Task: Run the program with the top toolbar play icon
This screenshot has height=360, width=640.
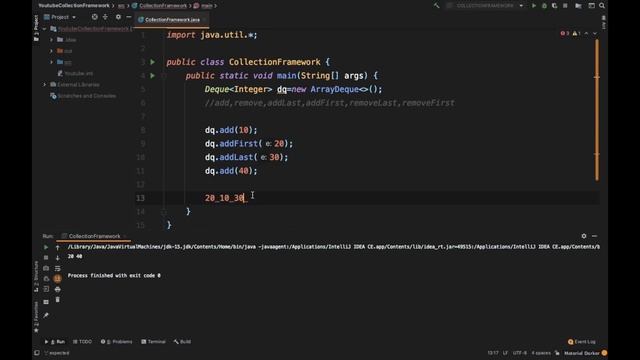Action: 533,6
